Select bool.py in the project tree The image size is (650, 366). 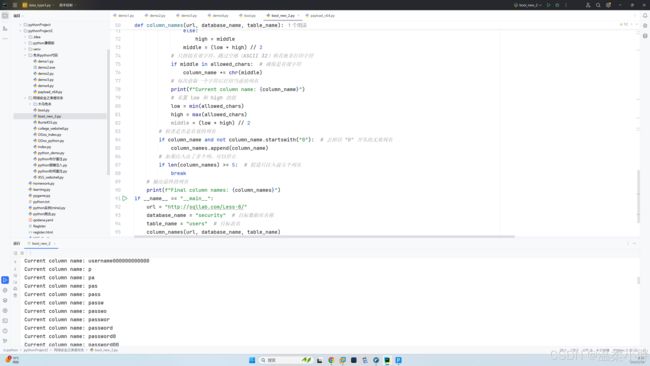point(44,110)
